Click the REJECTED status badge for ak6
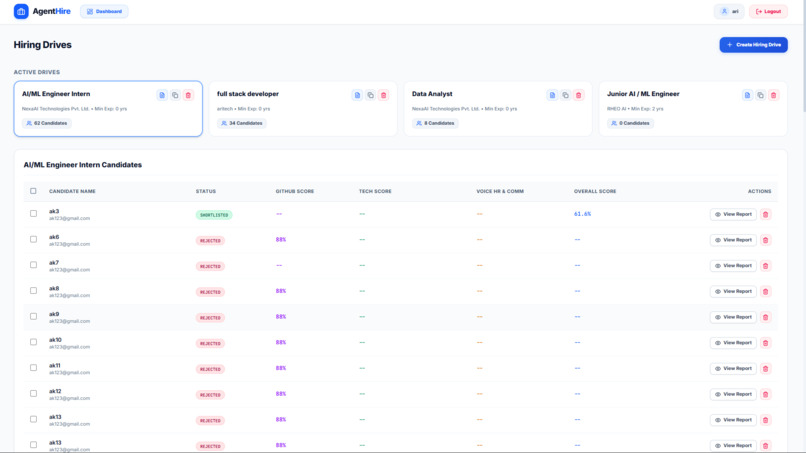The image size is (806, 453). [x=210, y=241]
